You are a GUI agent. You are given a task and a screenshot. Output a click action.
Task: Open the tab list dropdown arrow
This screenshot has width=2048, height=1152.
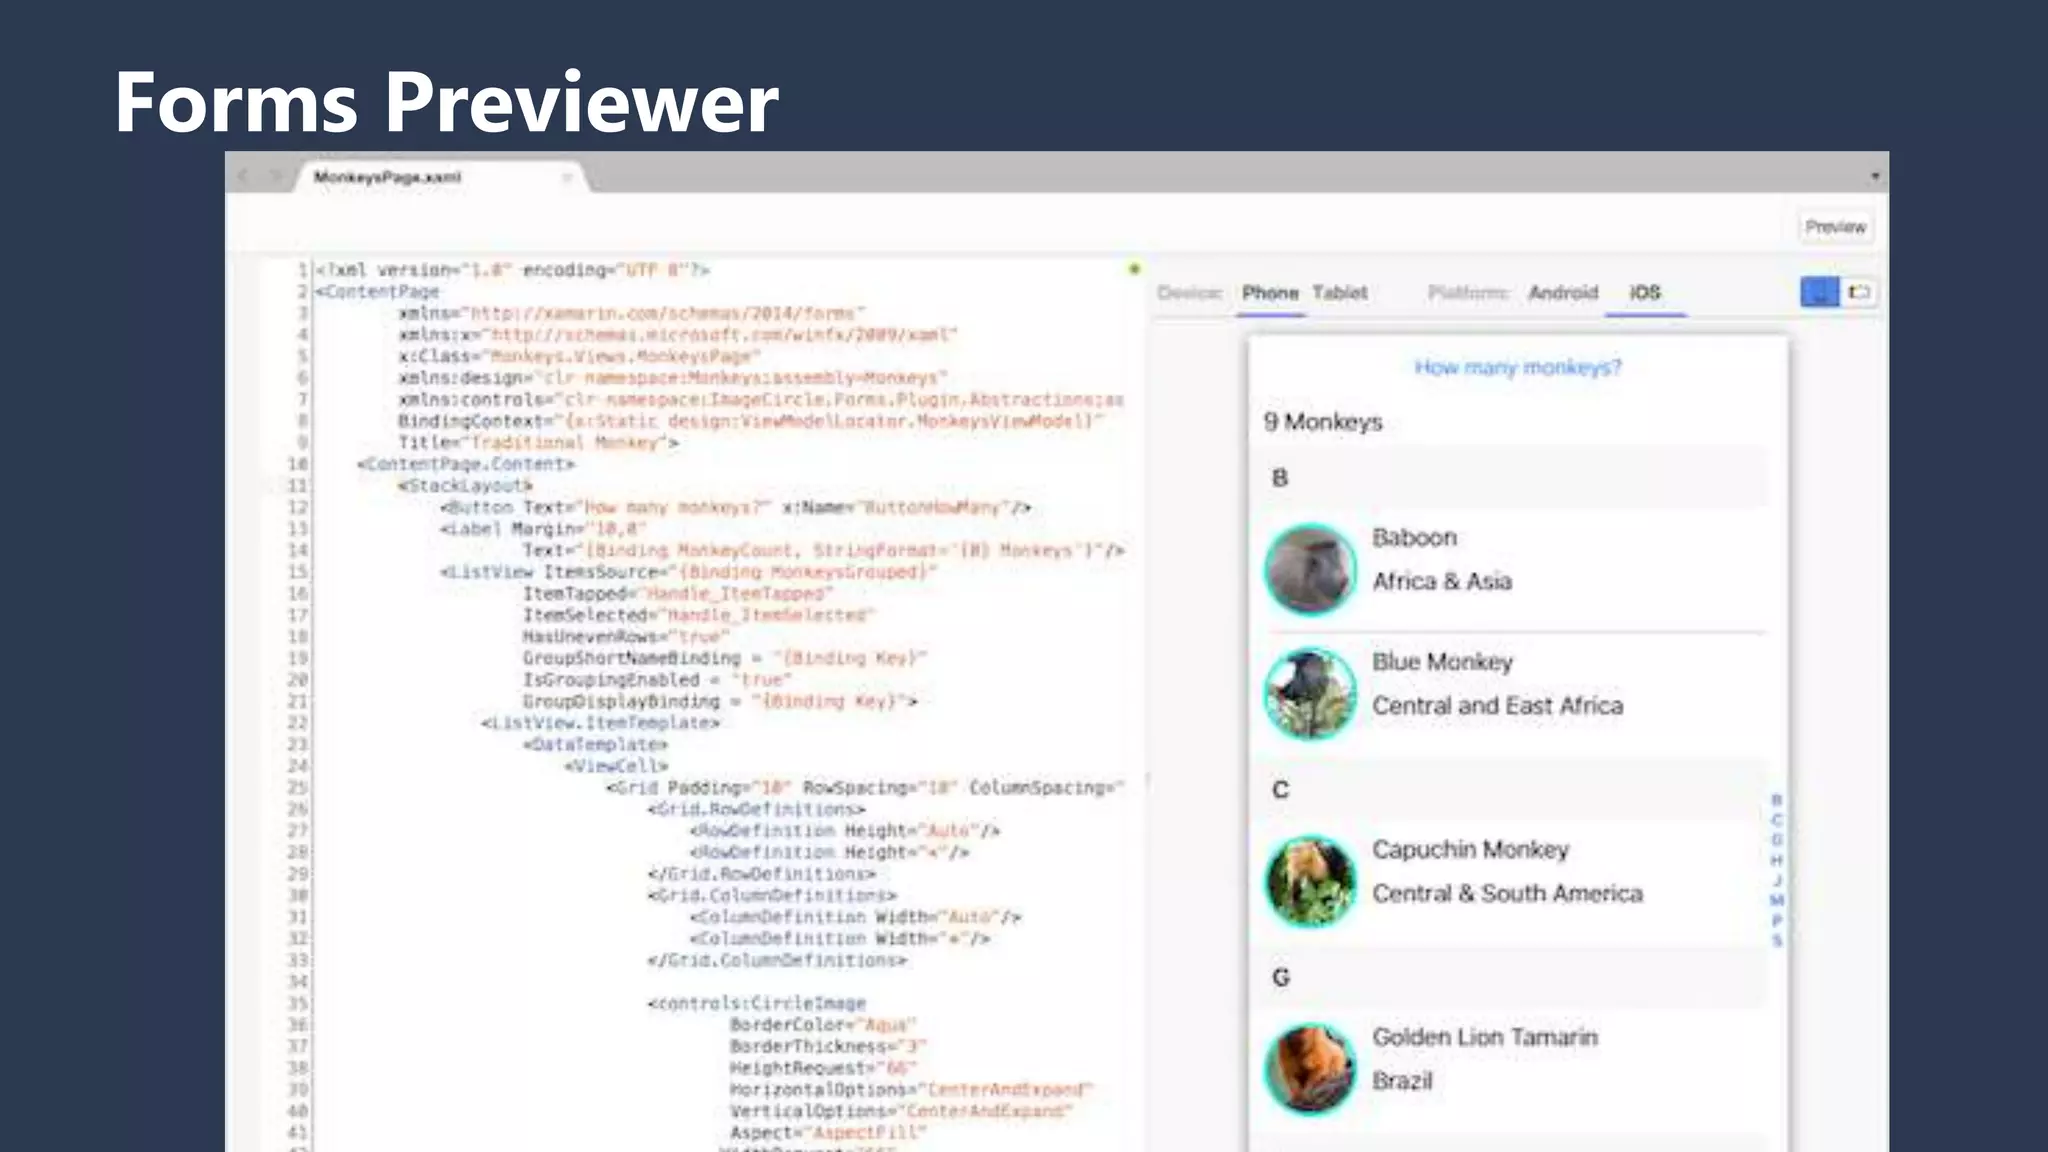point(1875,176)
